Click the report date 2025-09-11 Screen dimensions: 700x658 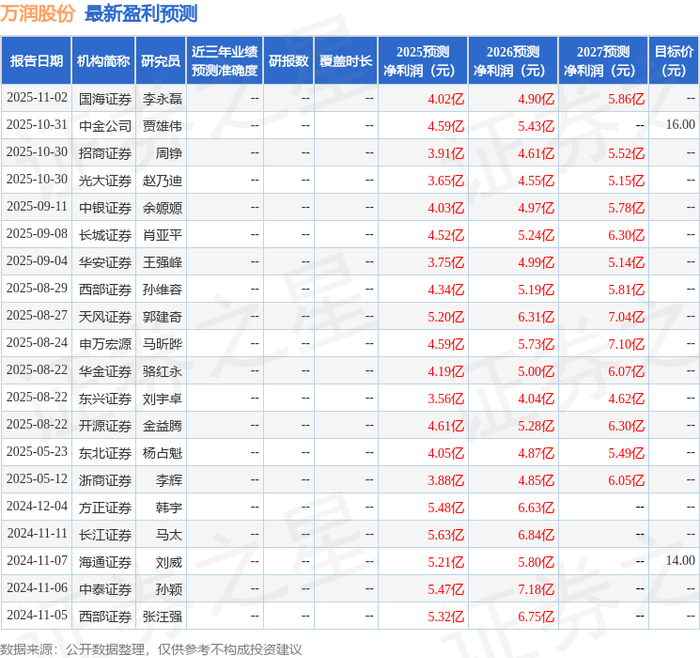coord(37,206)
